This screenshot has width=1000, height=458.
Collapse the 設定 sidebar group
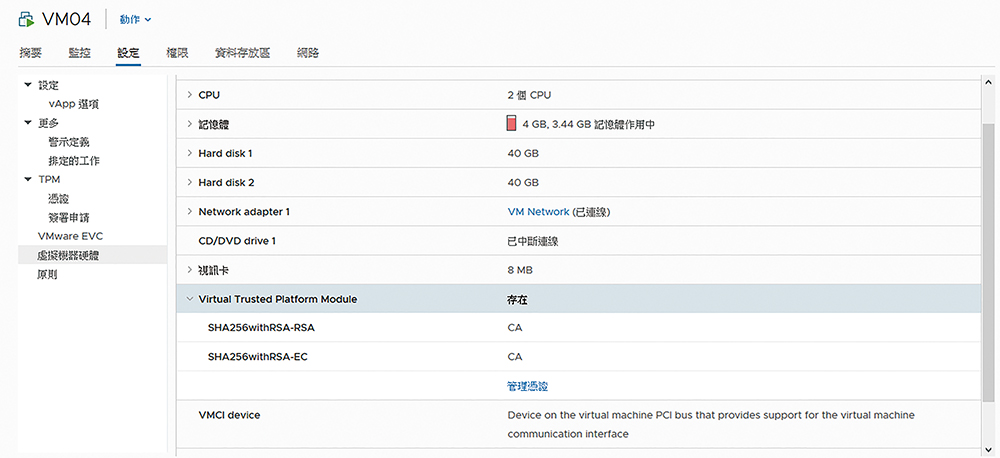[x=27, y=85]
